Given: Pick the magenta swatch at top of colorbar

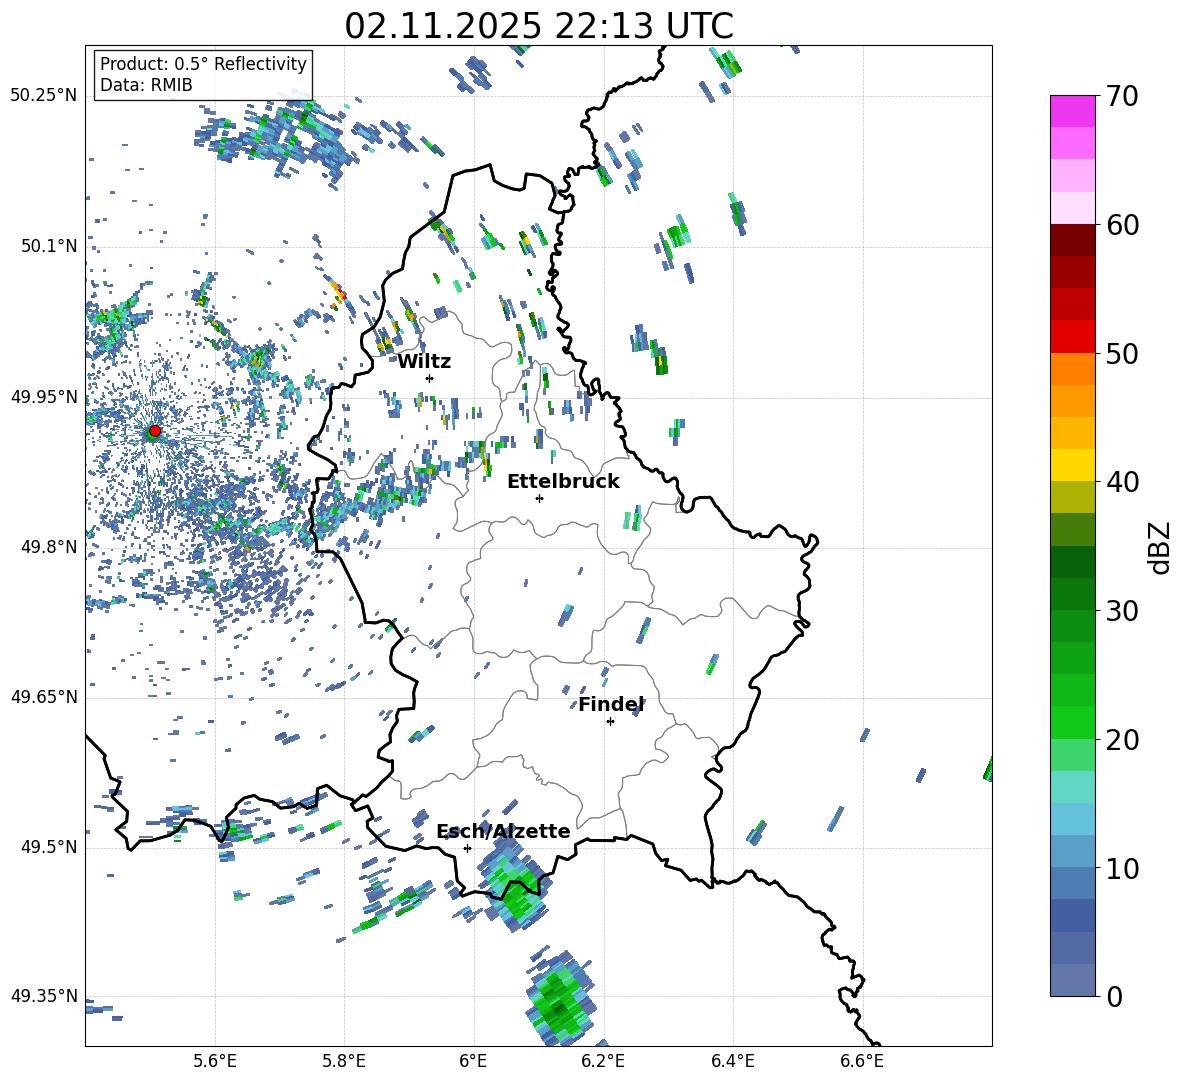Looking at the screenshot, I should (x=1072, y=111).
